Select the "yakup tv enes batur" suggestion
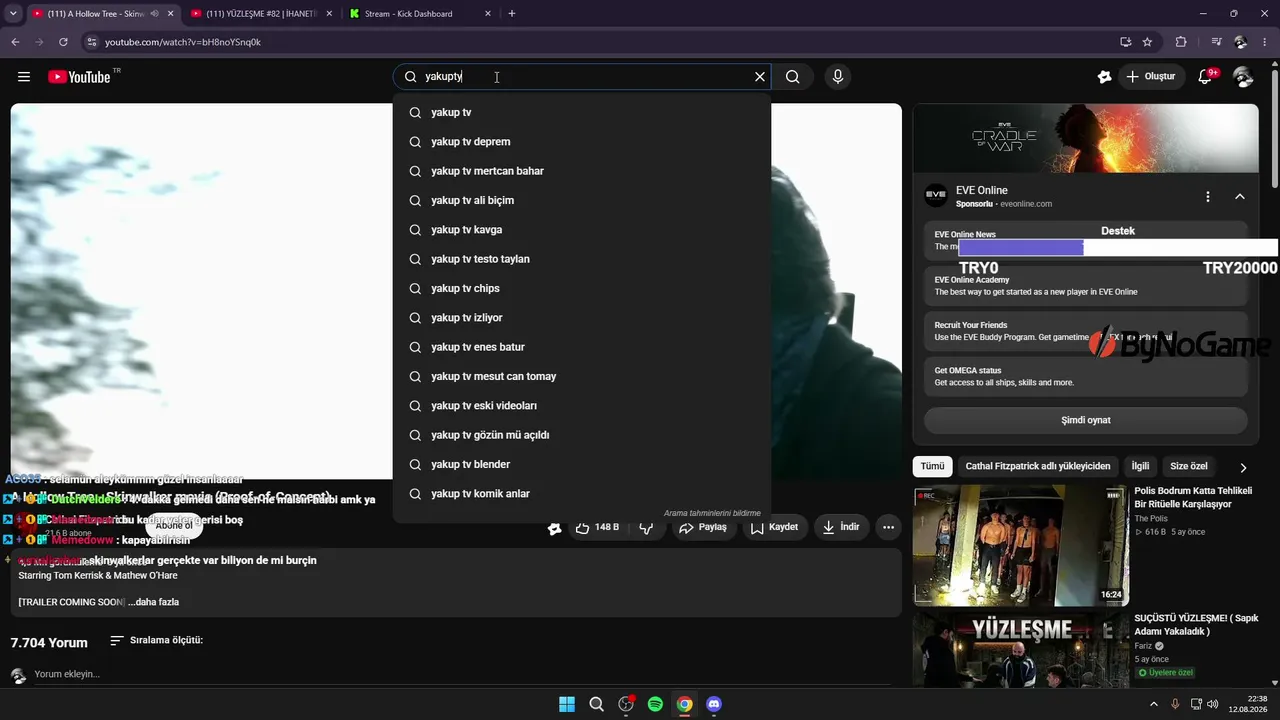 pyautogui.click(x=582, y=347)
